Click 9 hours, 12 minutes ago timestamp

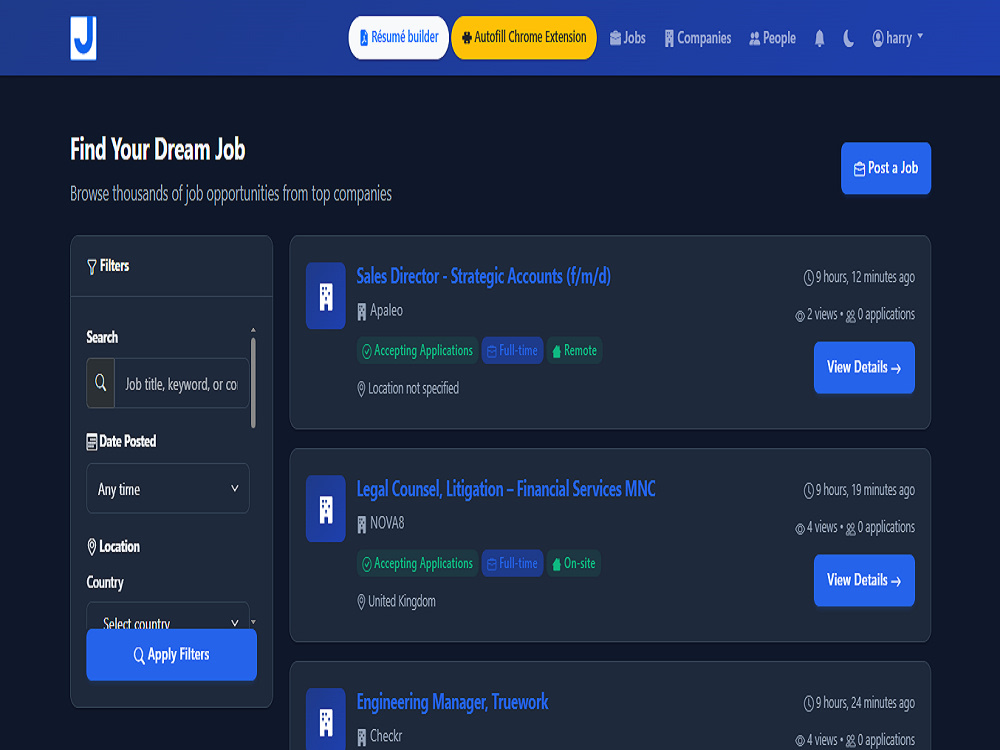pyautogui.click(x=859, y=277)
